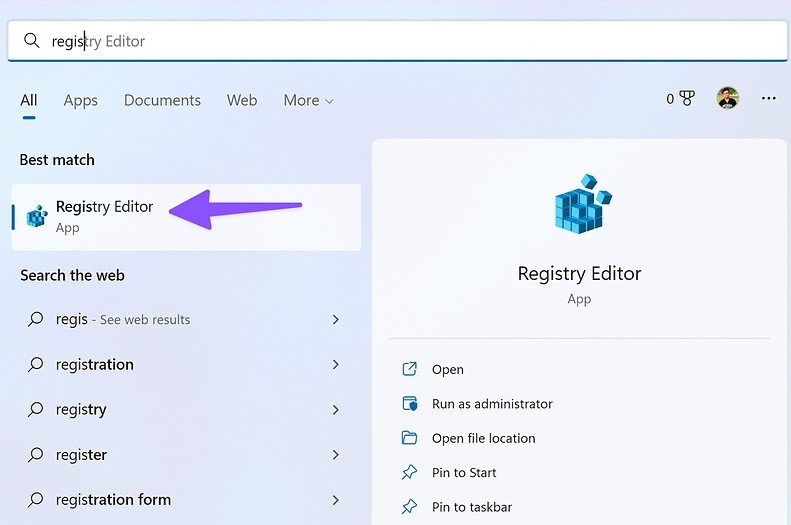The image size is (791, 525).
Task: Expand chevron next to 'registration form' suggestion
Action: [x=335, y=500]
